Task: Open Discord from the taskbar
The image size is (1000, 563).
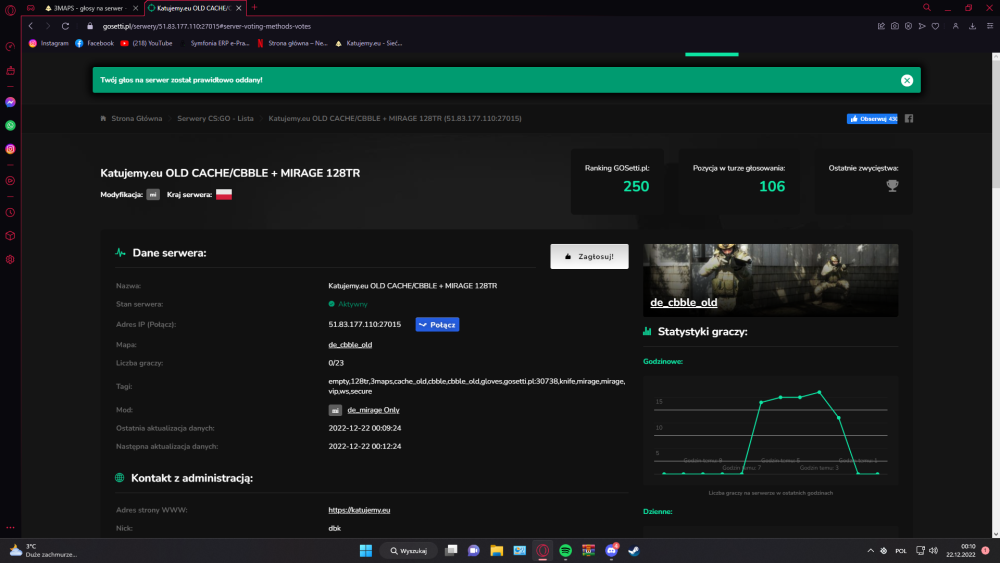Action: tap(611, 551)
